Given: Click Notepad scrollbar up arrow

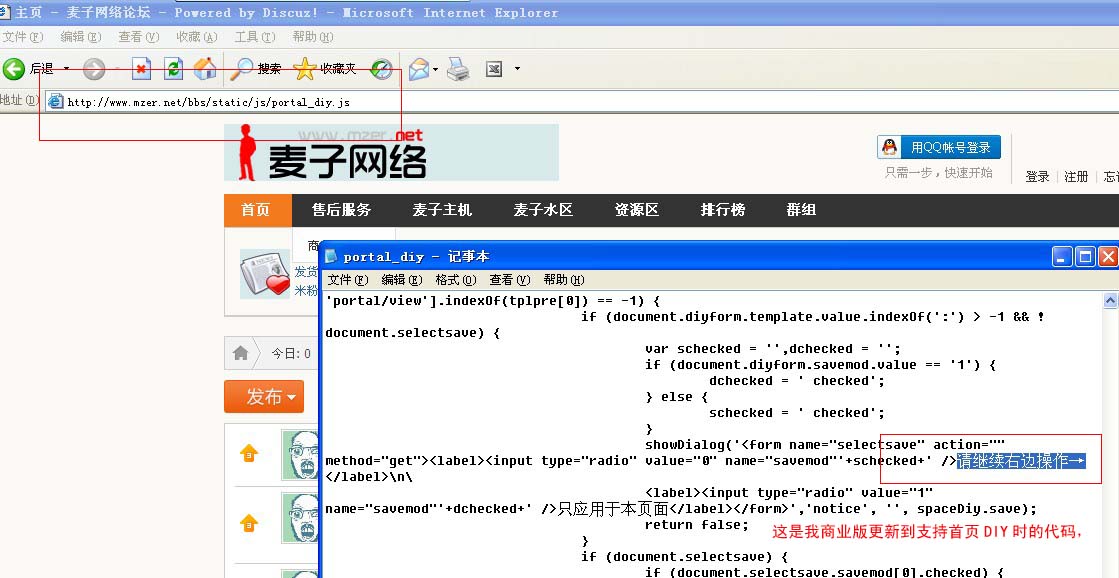Looking at the screenshot, I should pos(1109,301).
